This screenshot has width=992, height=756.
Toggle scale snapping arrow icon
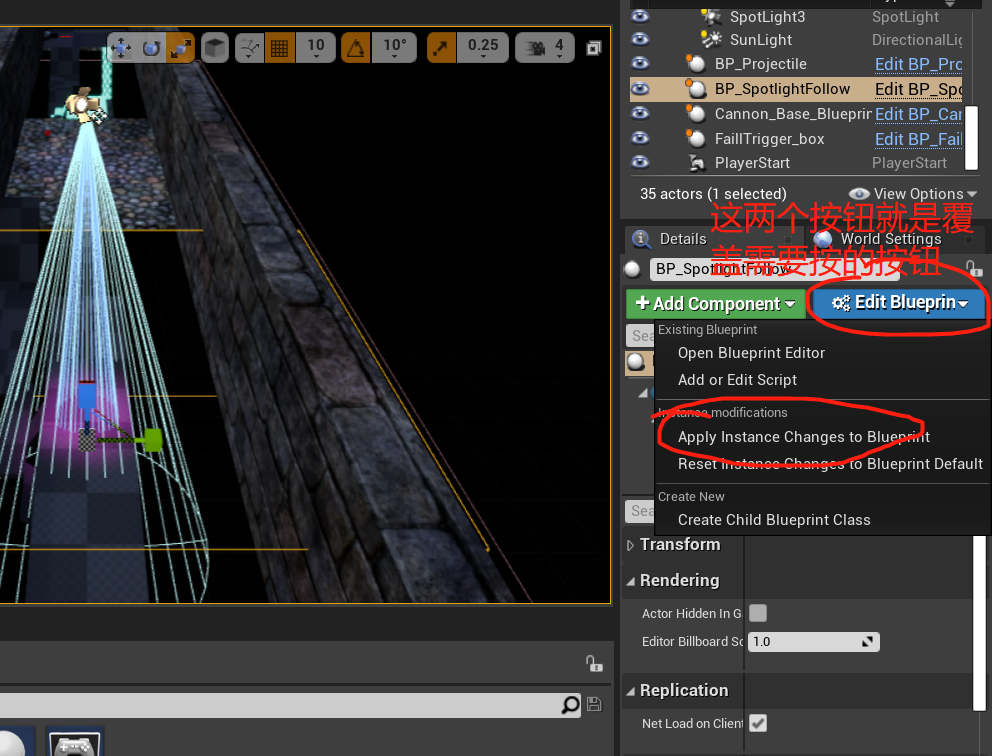[441, 47]
